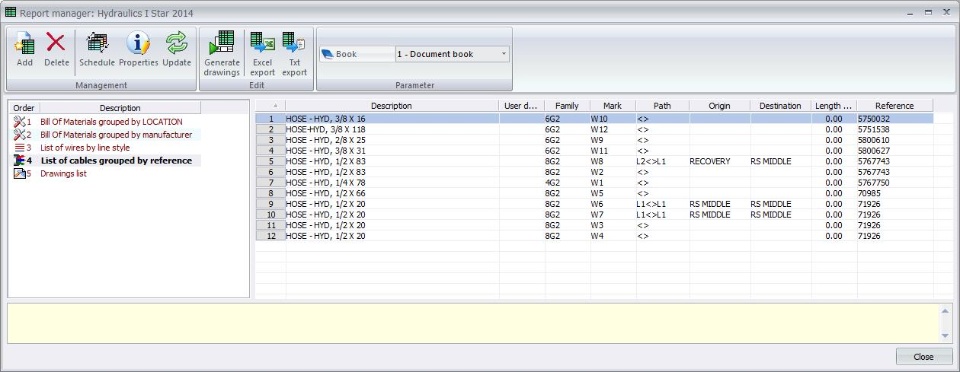The image size is (960, 372).
Task: Export report to Excel
Action: pos(263,54)
